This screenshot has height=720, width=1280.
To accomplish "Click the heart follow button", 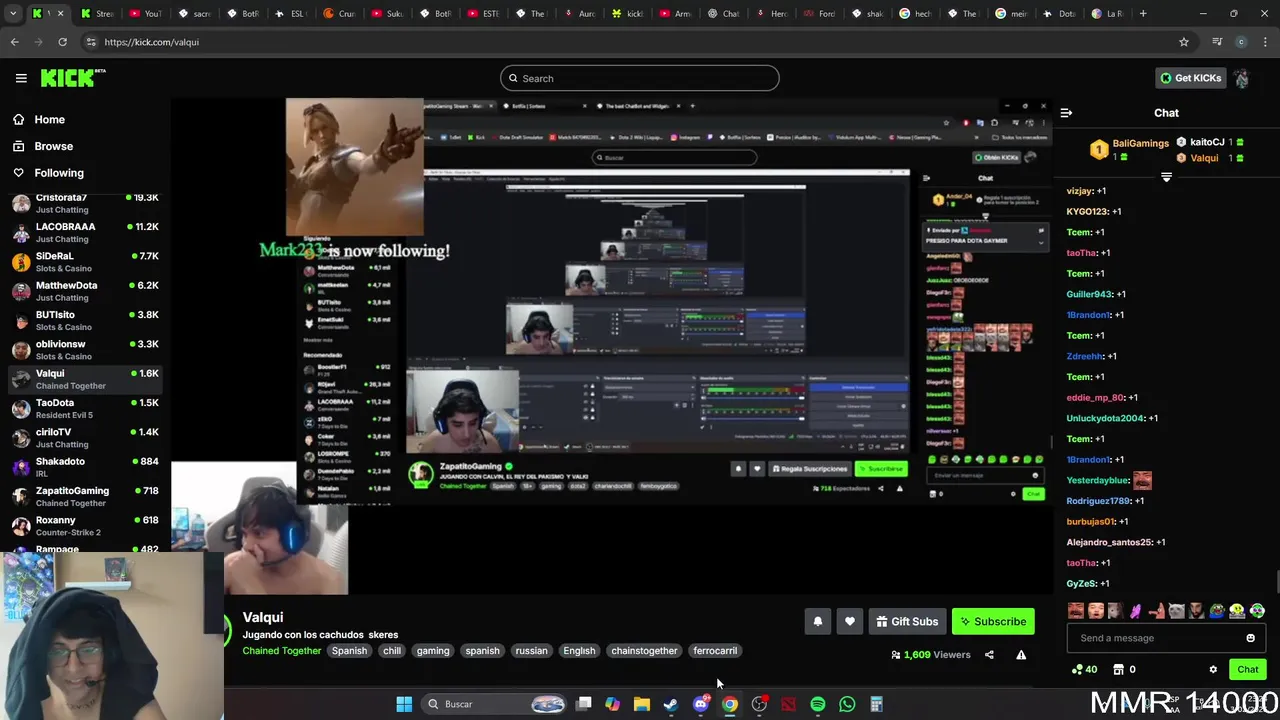I will point(849,621).
